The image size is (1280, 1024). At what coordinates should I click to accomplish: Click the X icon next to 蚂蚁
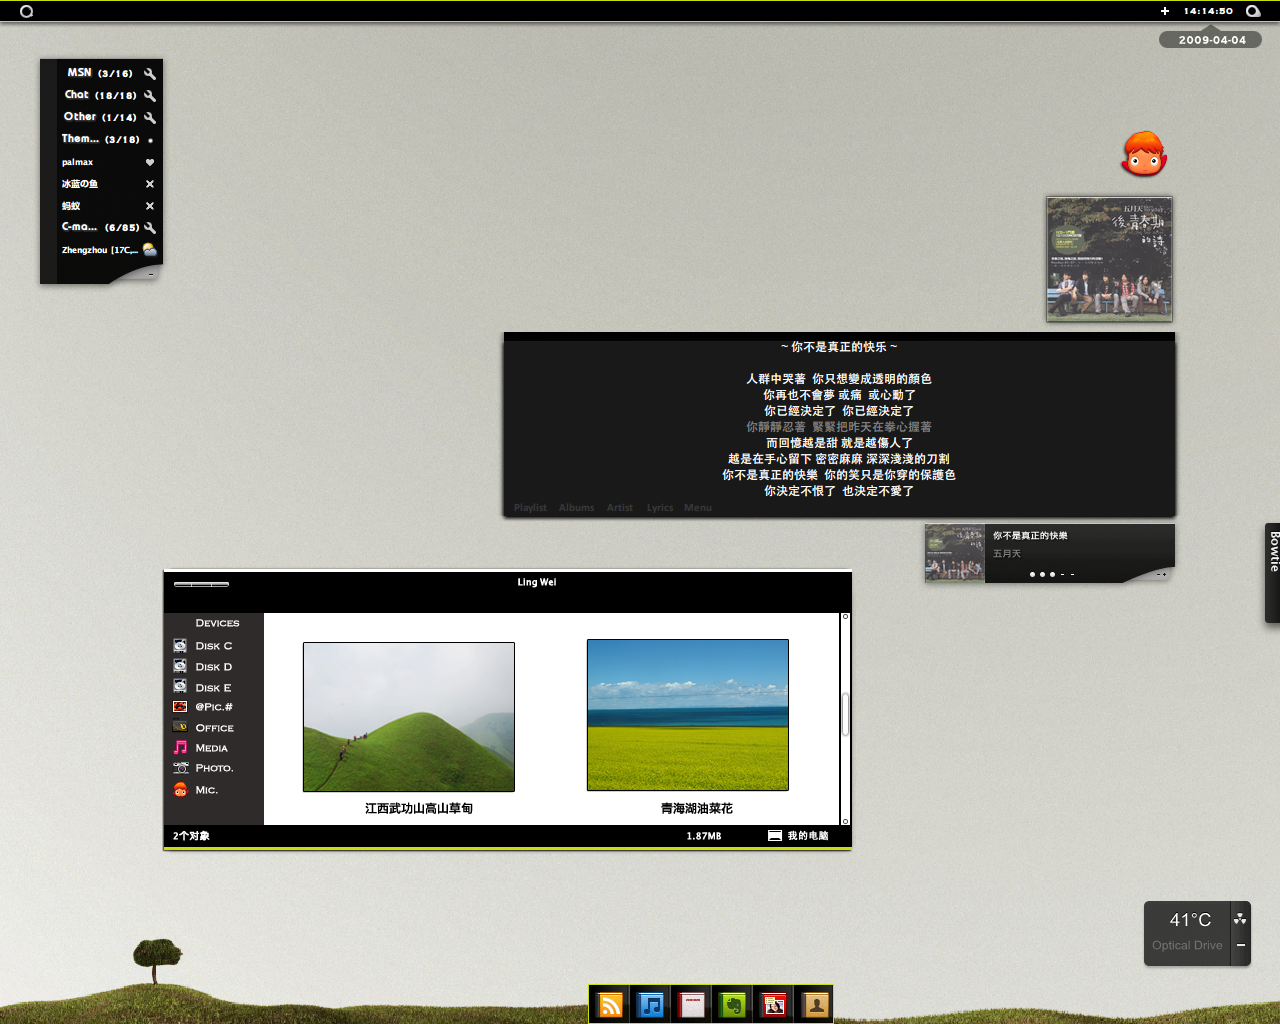click(x=150, y=206)
